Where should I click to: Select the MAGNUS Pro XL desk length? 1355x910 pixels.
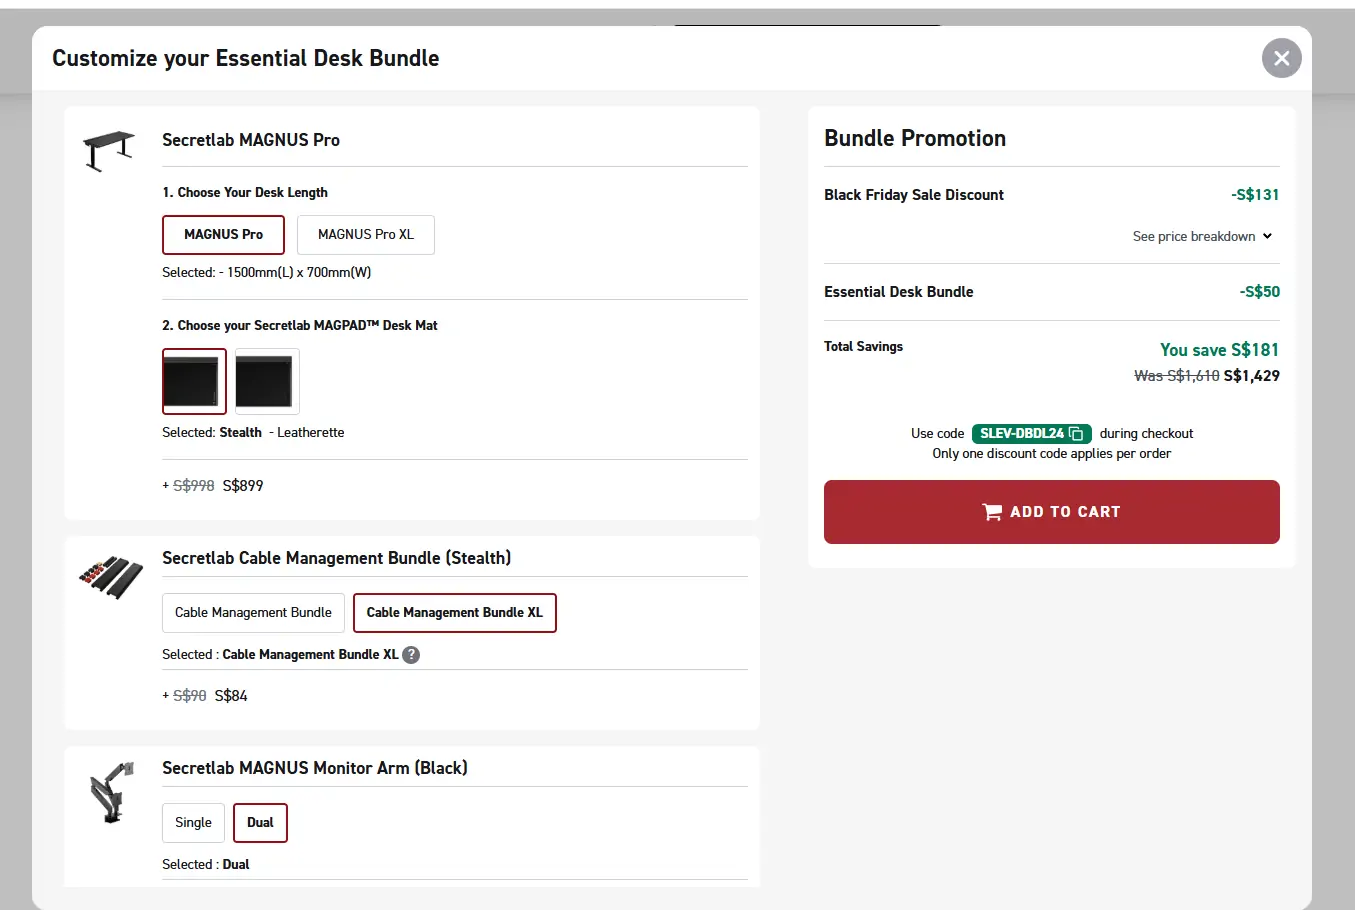pos(365,235)
